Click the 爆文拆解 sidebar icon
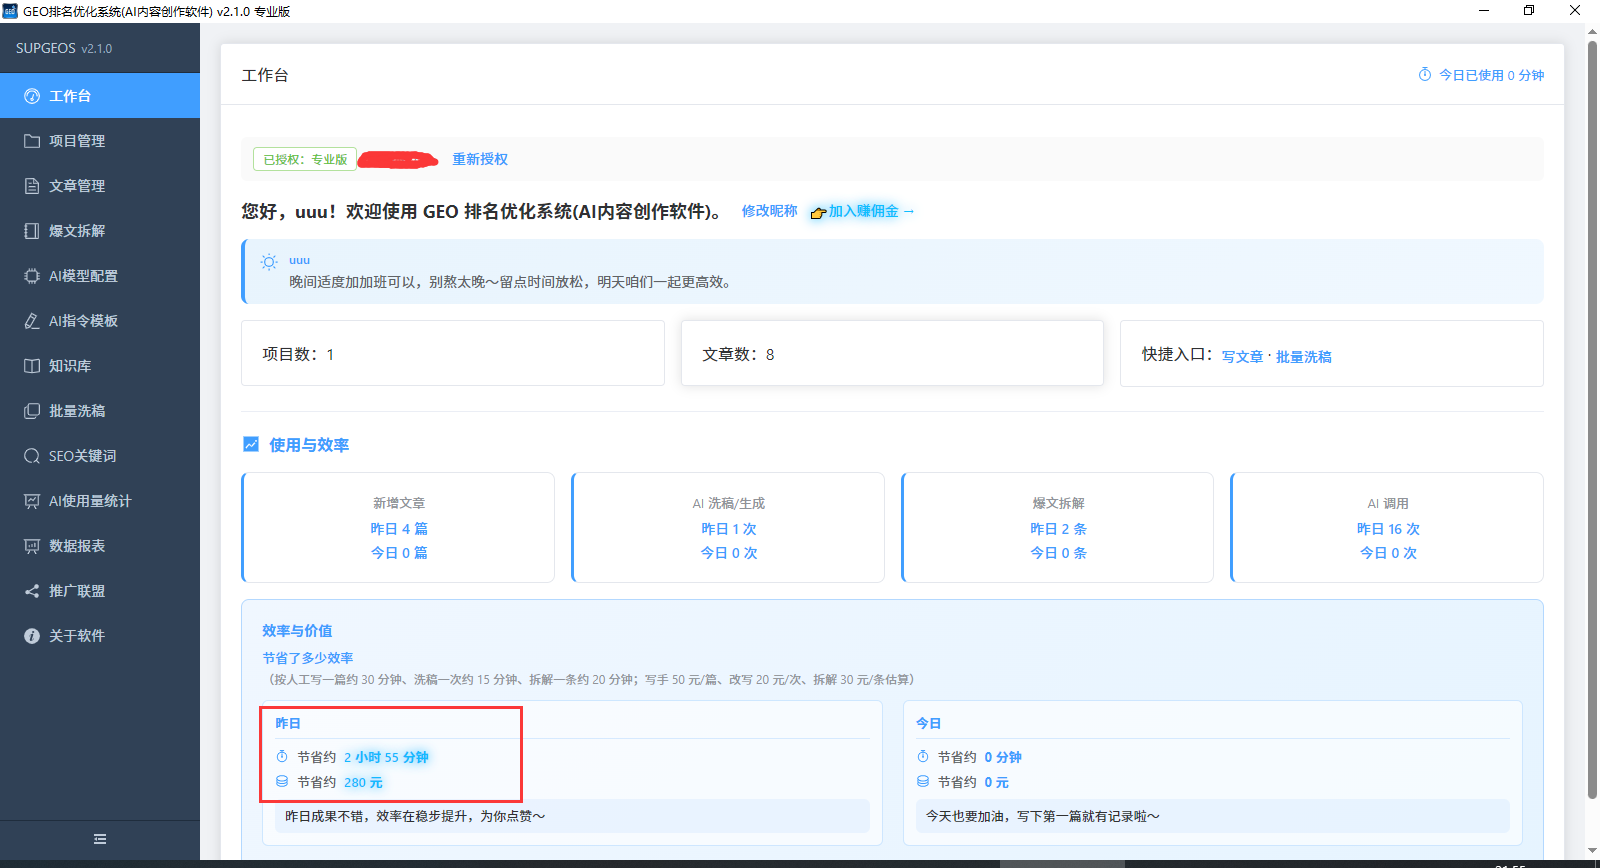 point(32,231)
